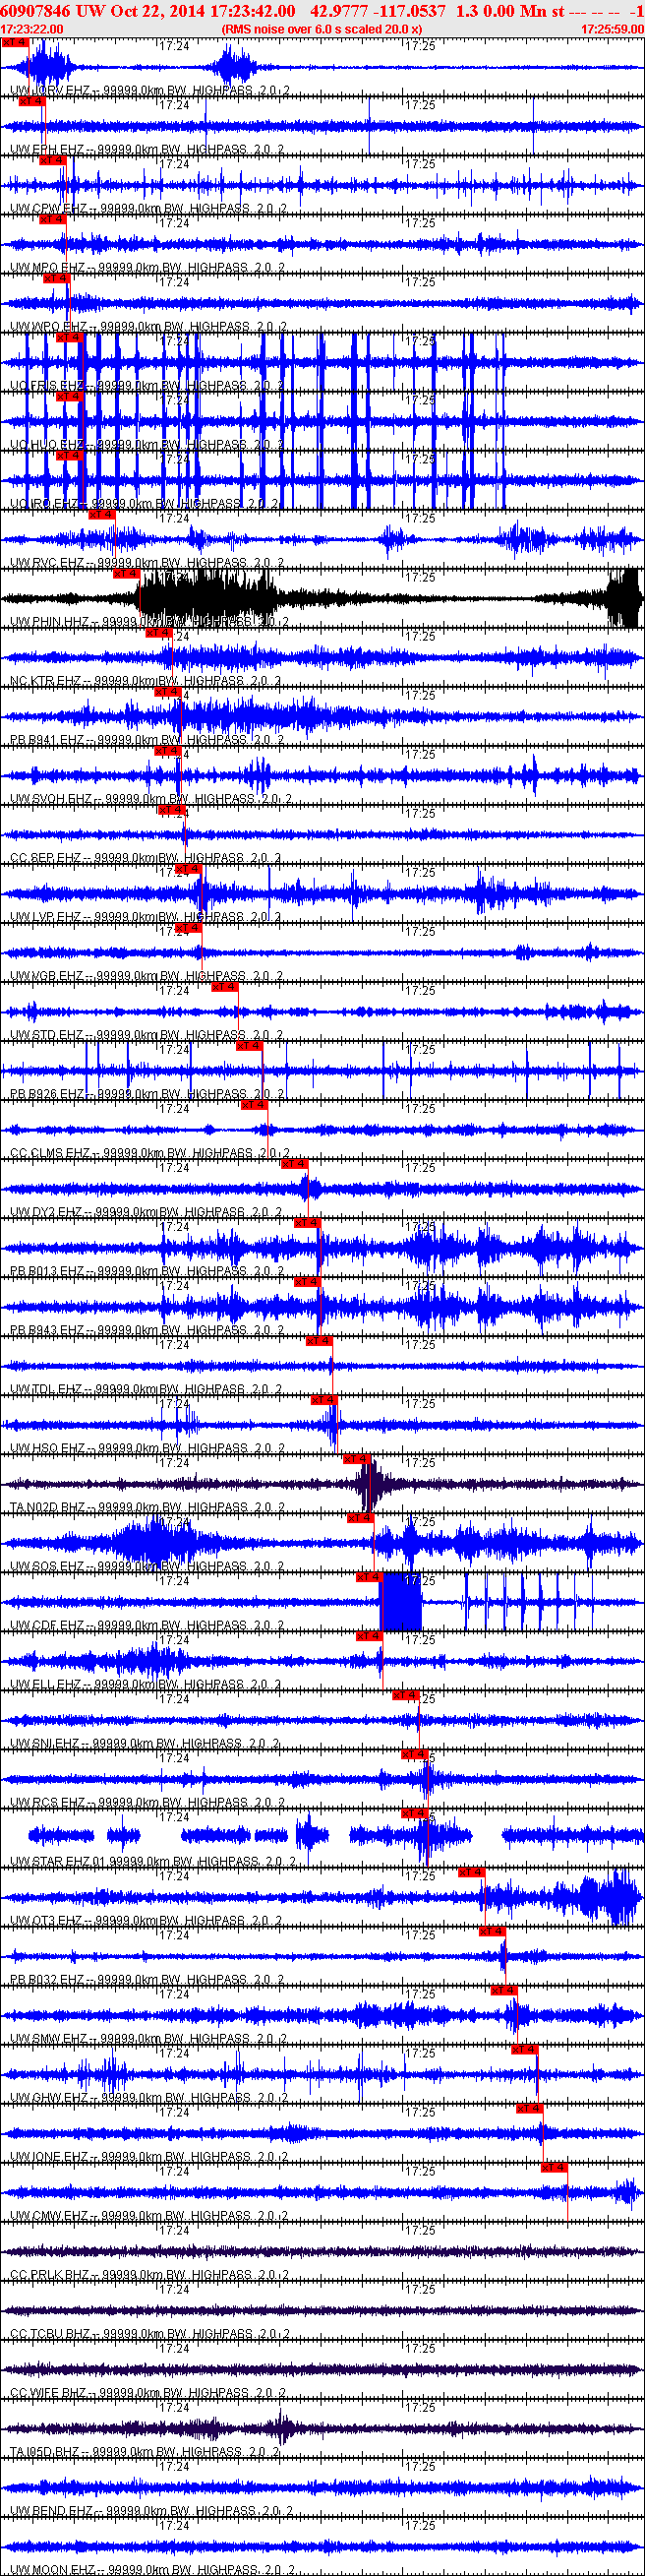Select the RMS noise scaling note
The height and width of the screenshot is (2576, 645).
[321, 29]
